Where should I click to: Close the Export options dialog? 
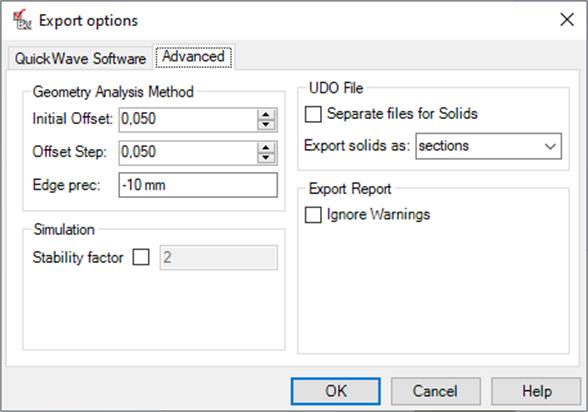(567, 19)
